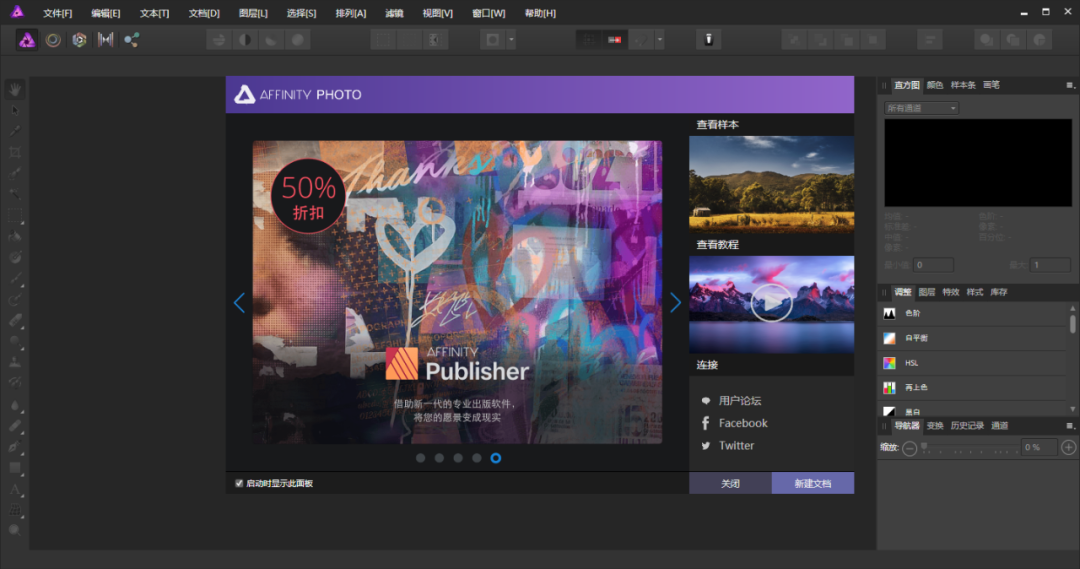Open the File (文件) menu
1080x569 pixels.
[57, 13]
